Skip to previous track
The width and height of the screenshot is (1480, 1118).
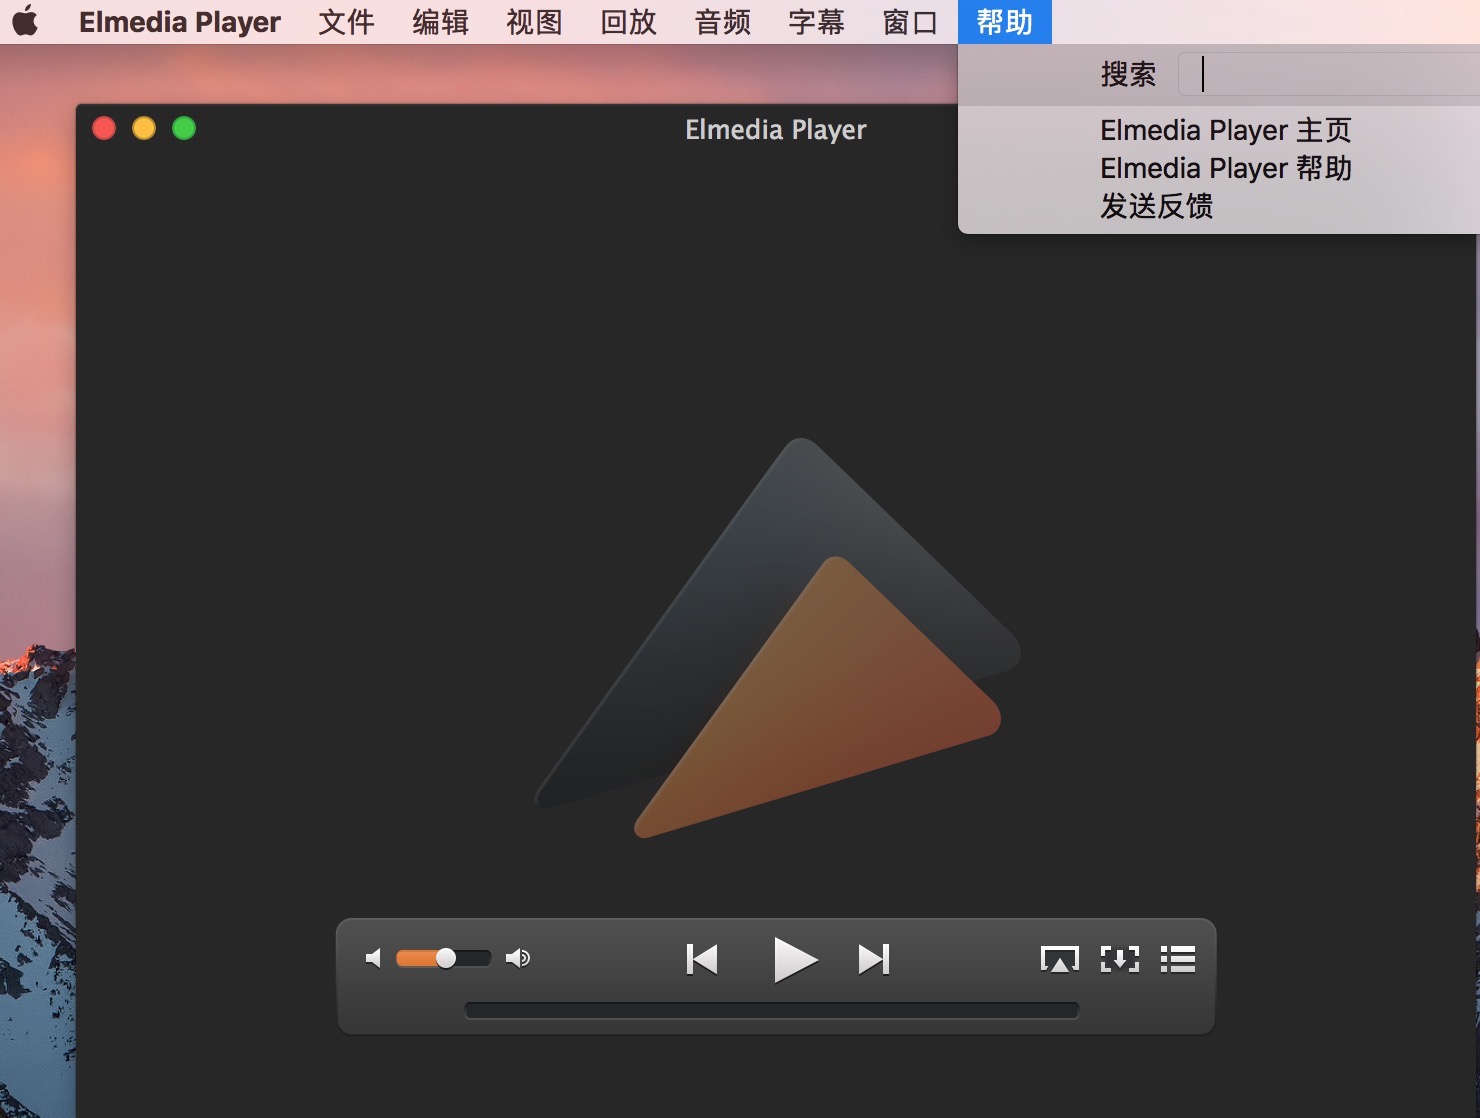(x=702, y=960)
